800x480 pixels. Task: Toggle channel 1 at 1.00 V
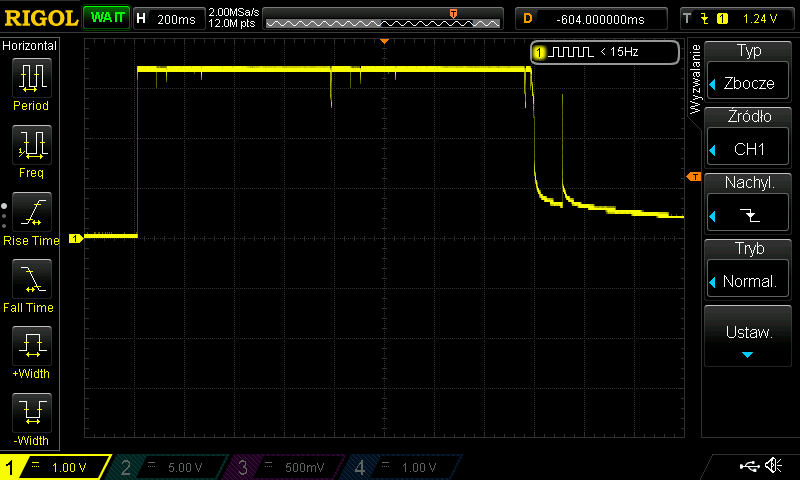point(55,467)
